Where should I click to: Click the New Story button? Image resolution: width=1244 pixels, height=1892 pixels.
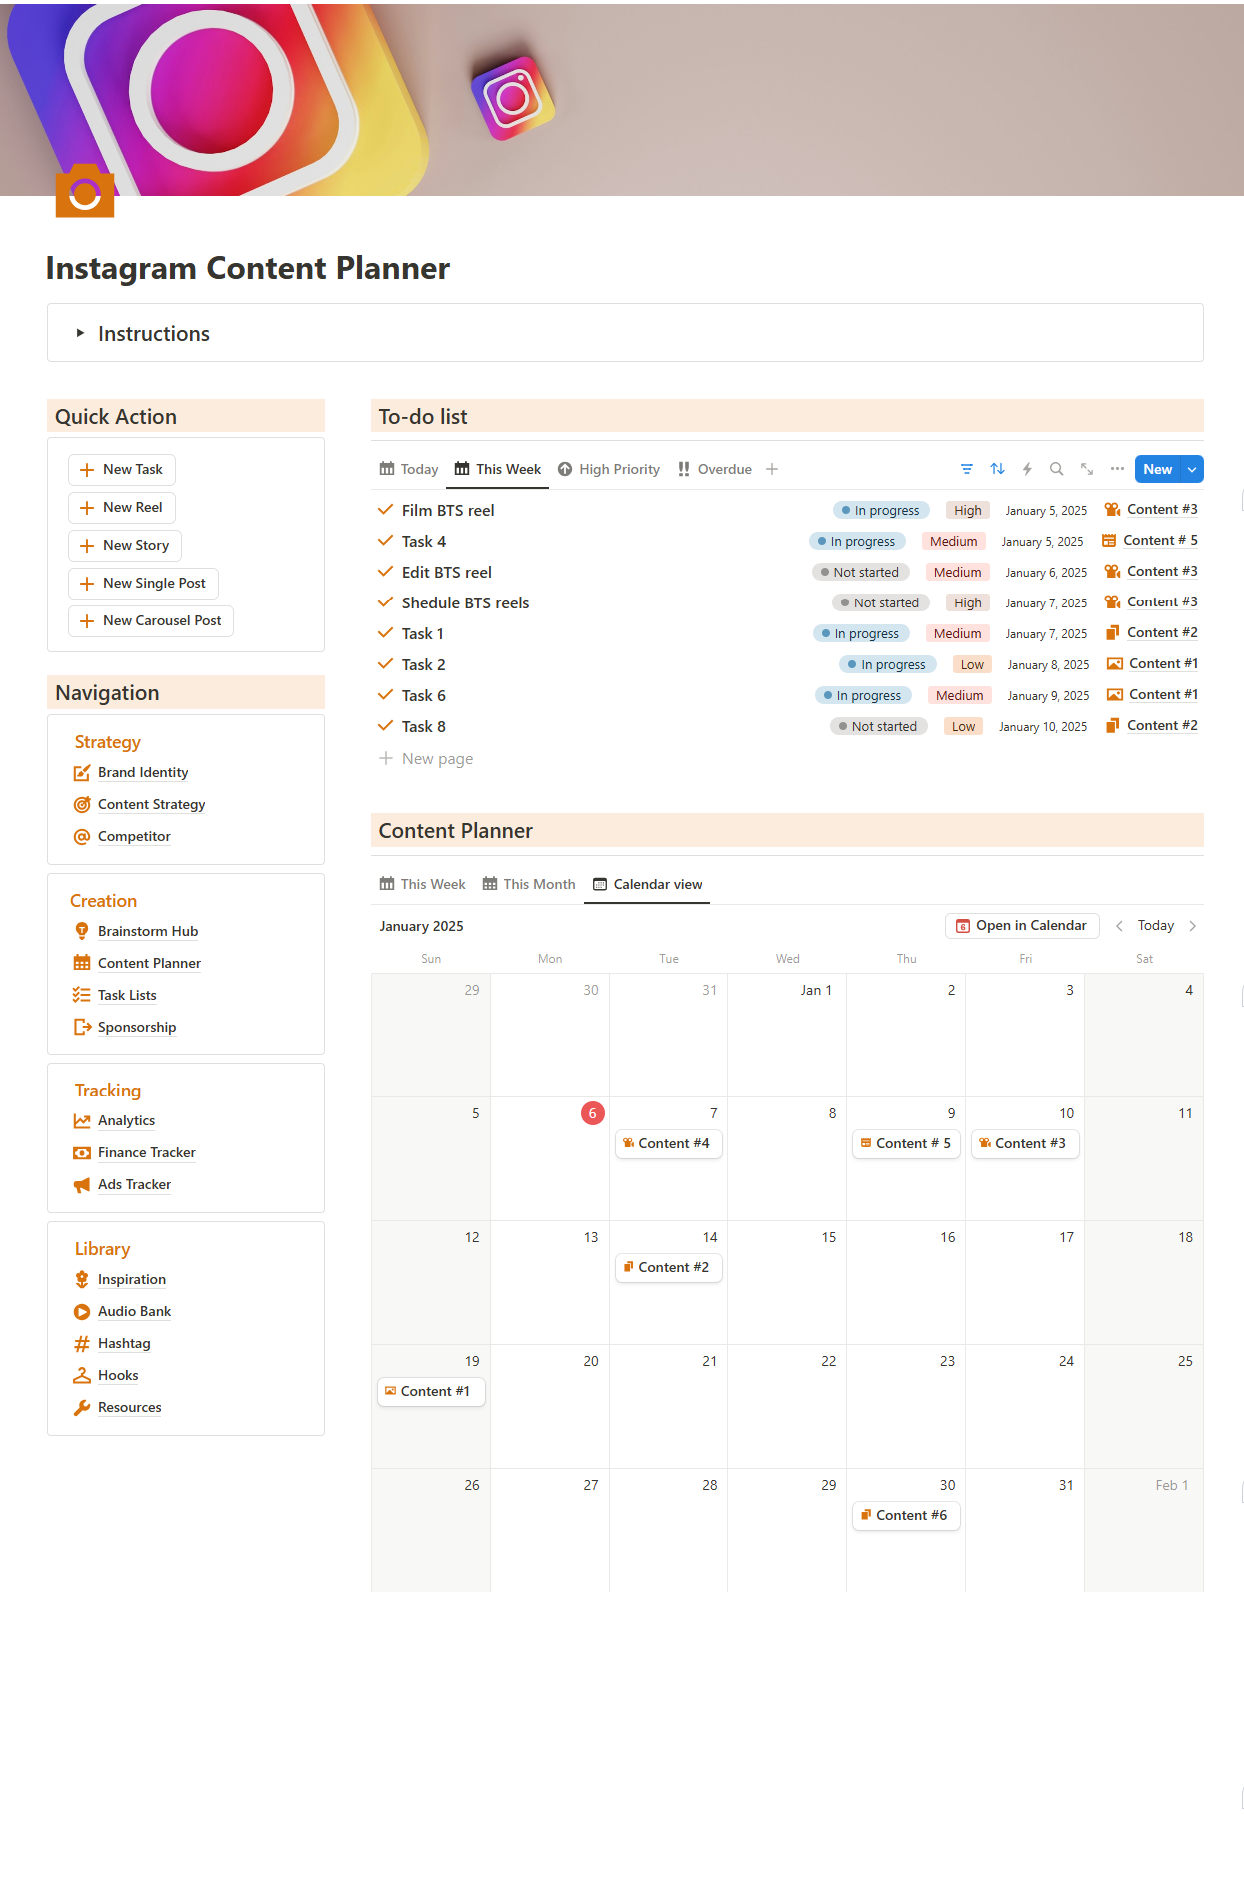click(125, 546)
